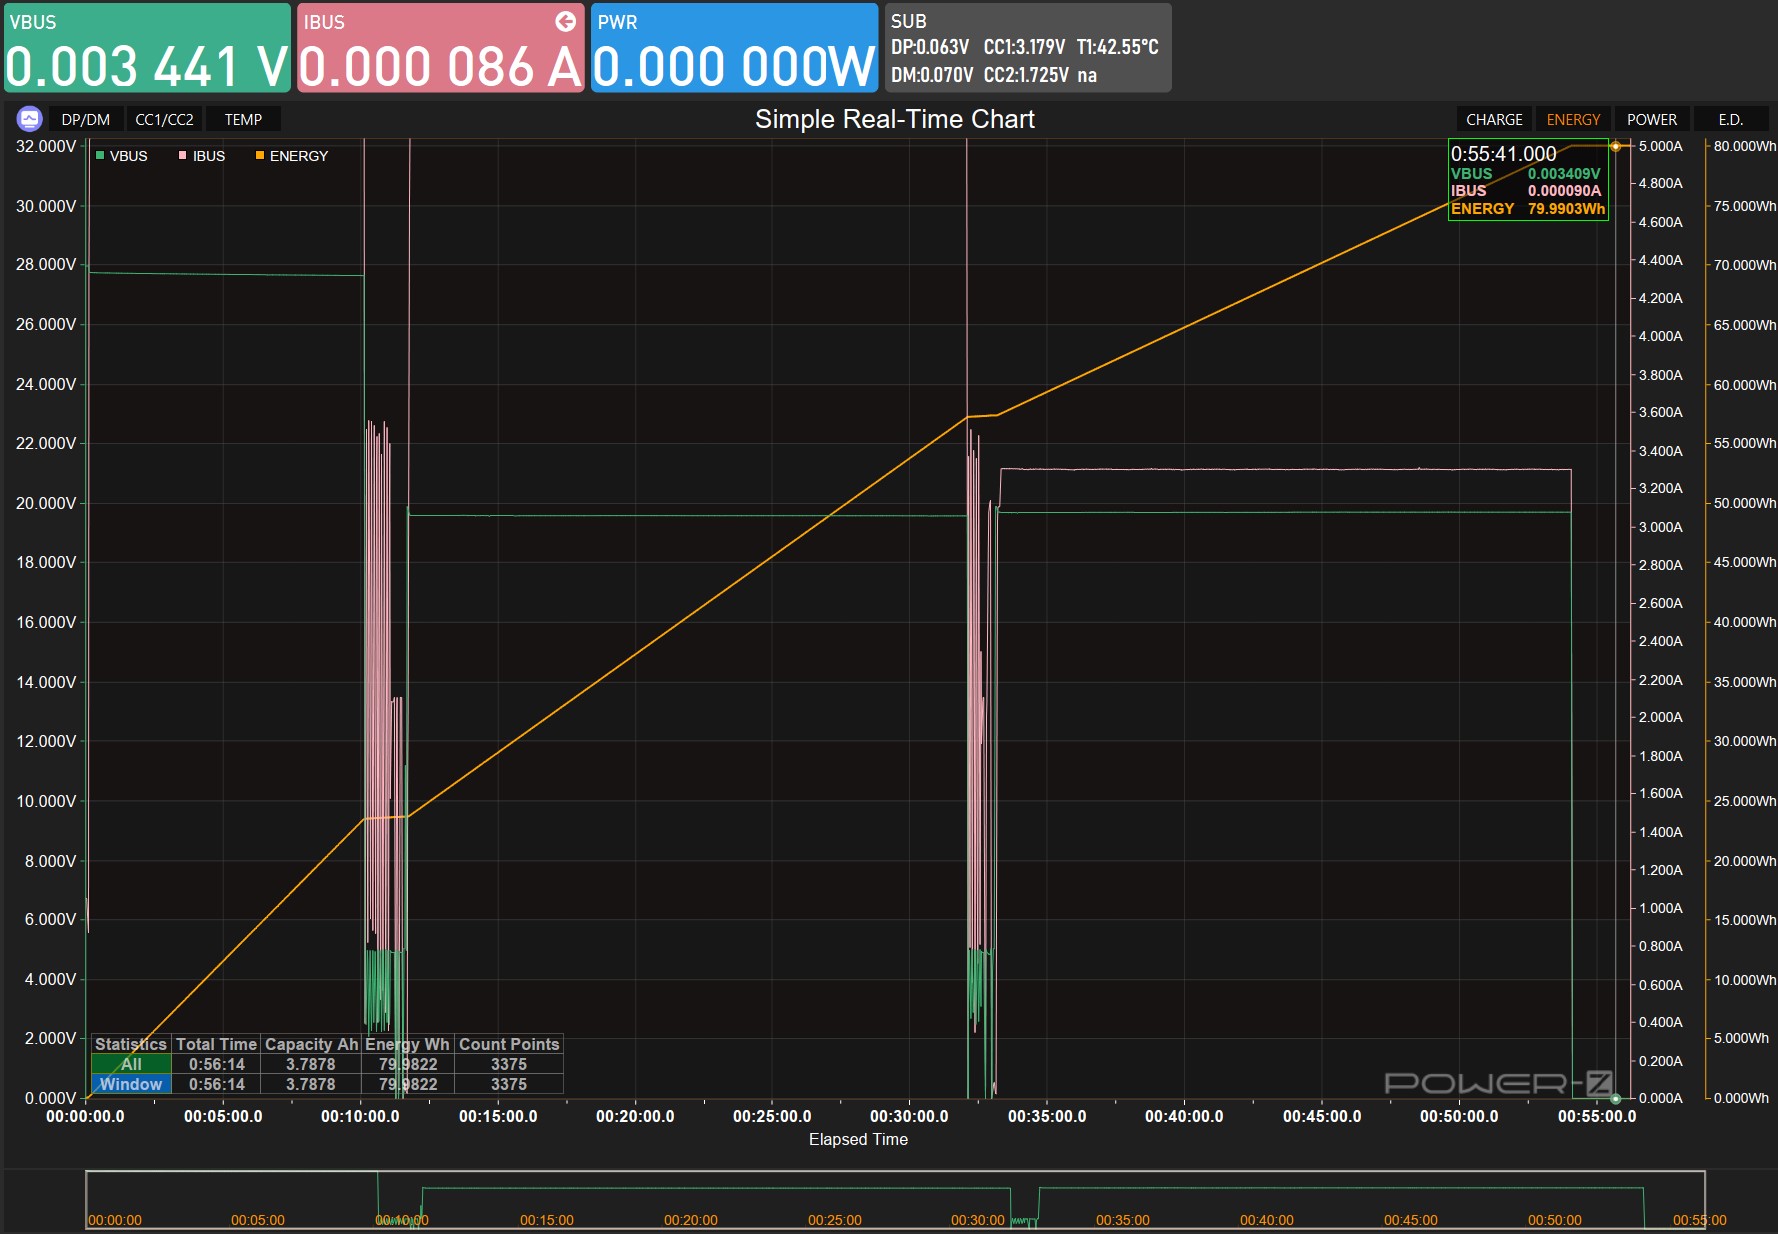This screenshot has height=1234, width=1778.
Task: Select the CHARGE button
Action: tap(1494, 119)
